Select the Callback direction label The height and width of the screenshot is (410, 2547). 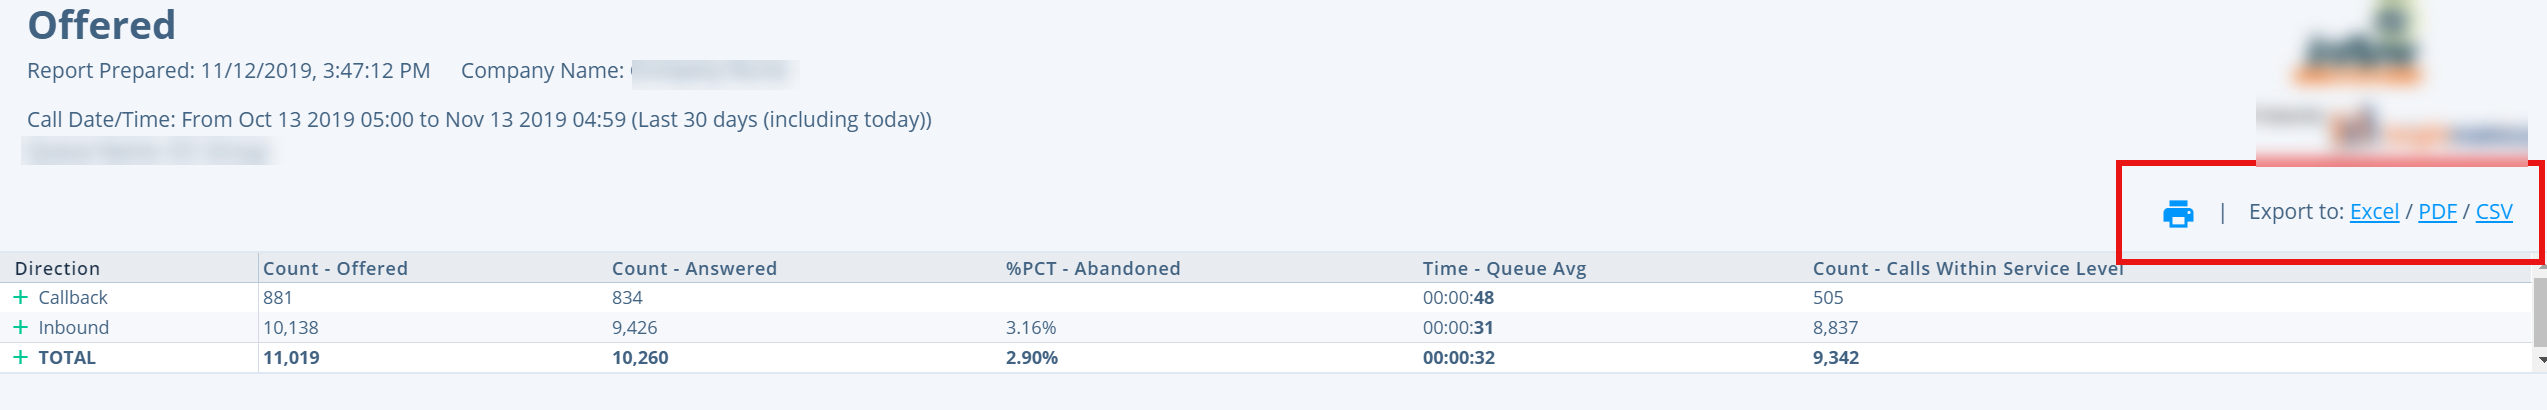(73, 297)
